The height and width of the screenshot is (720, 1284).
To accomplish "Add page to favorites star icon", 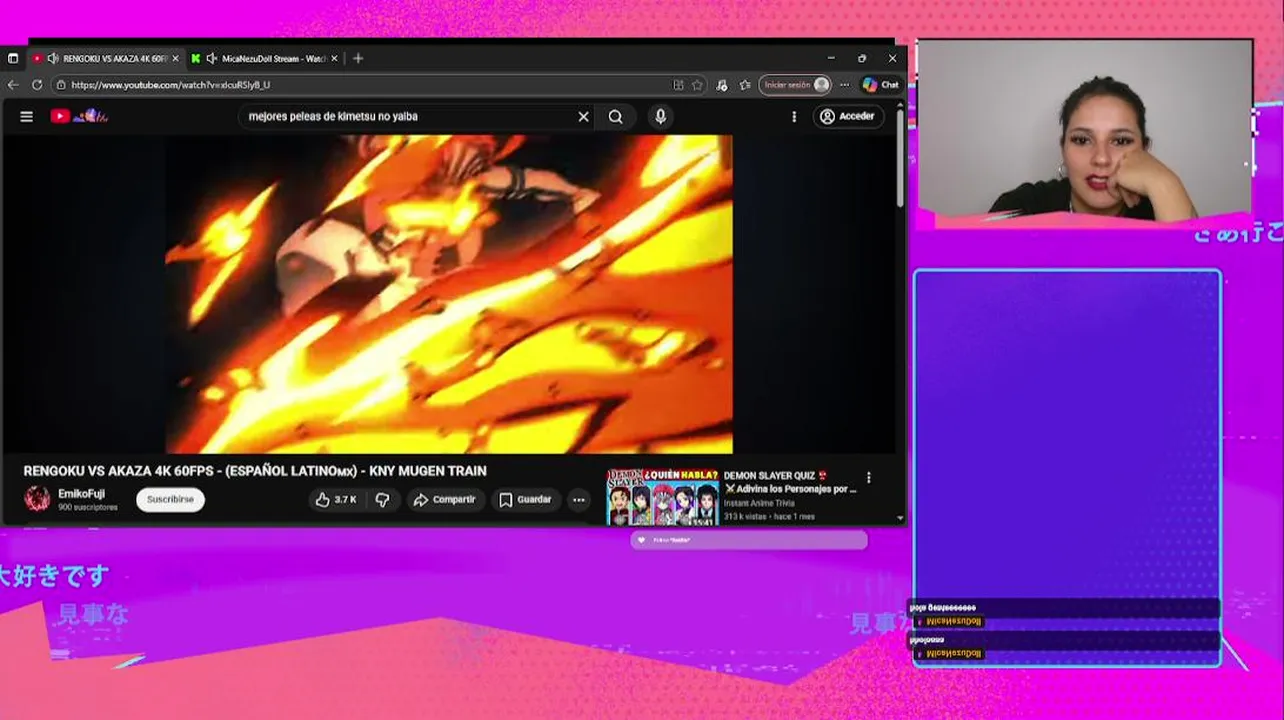I will click(x=697, y=85).
